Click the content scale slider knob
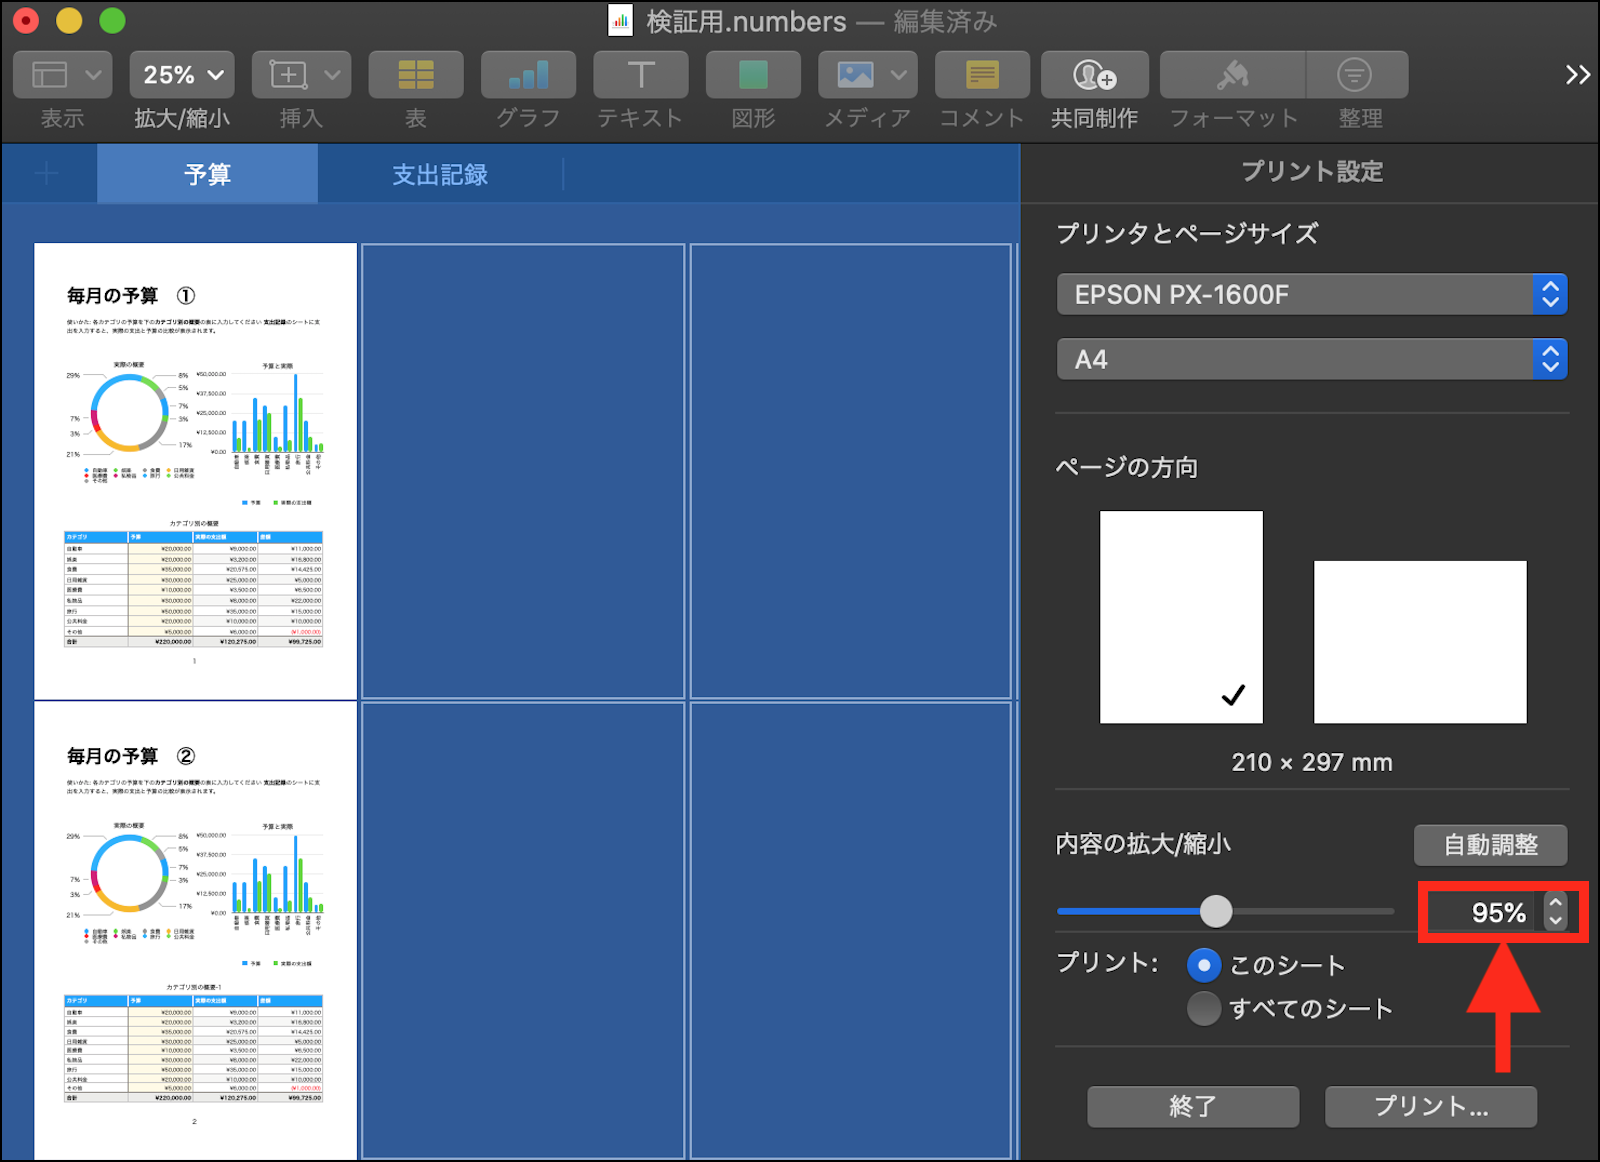 pyautogui.click(x=1216, y=911)
